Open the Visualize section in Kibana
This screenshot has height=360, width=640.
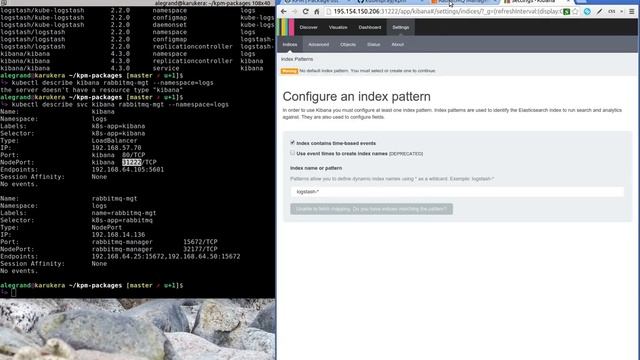pyautogui.click(x=338, y=27)
